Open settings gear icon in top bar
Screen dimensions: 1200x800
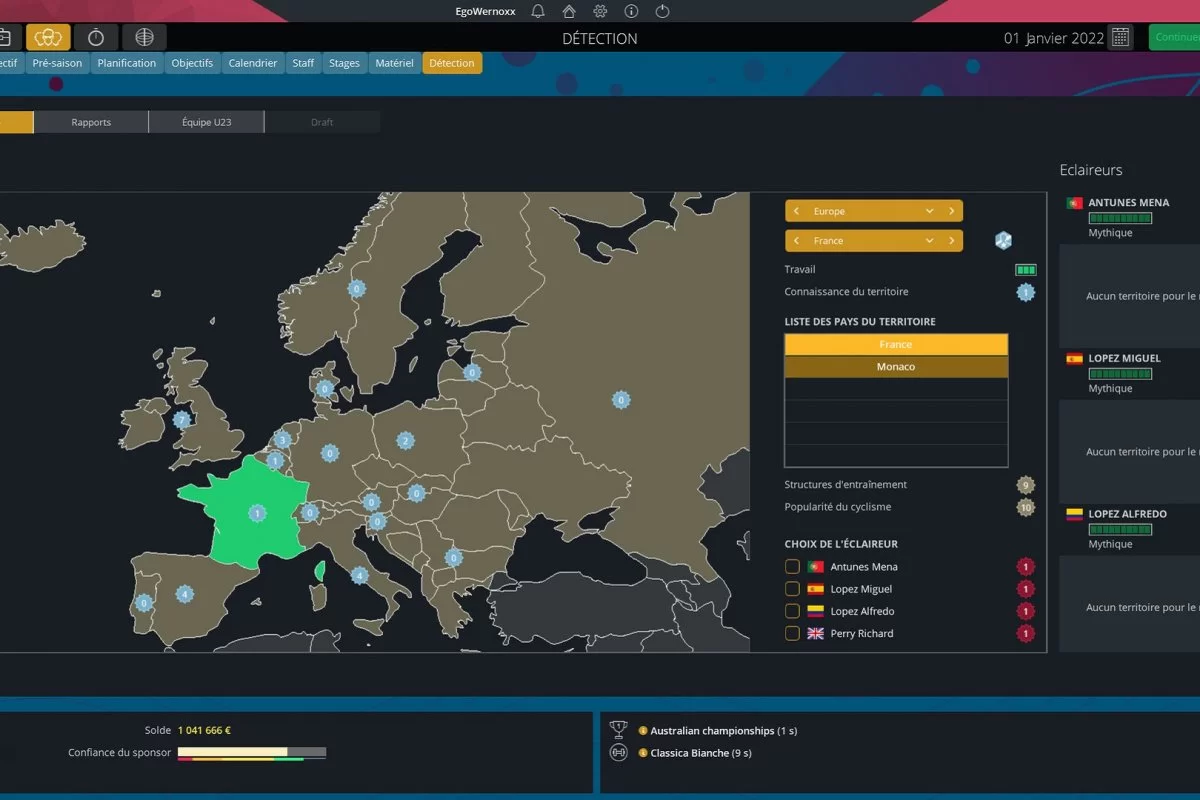(600, 12)
